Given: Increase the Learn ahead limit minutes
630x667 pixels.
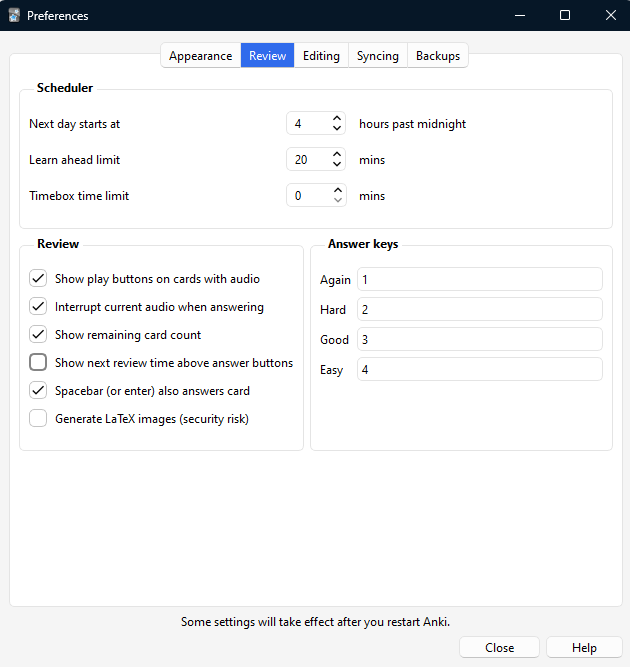Looking at the screenshot, I should click(337, 154).
